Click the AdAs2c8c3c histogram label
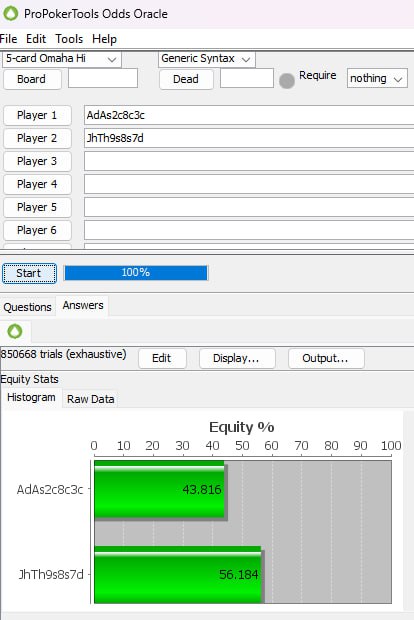414x620 pixels. pyautogui.click(x=50, y=490)
